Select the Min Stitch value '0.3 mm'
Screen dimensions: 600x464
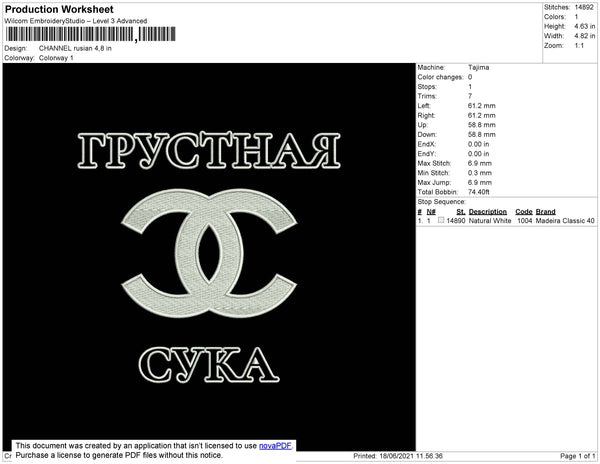pos(480,173)
